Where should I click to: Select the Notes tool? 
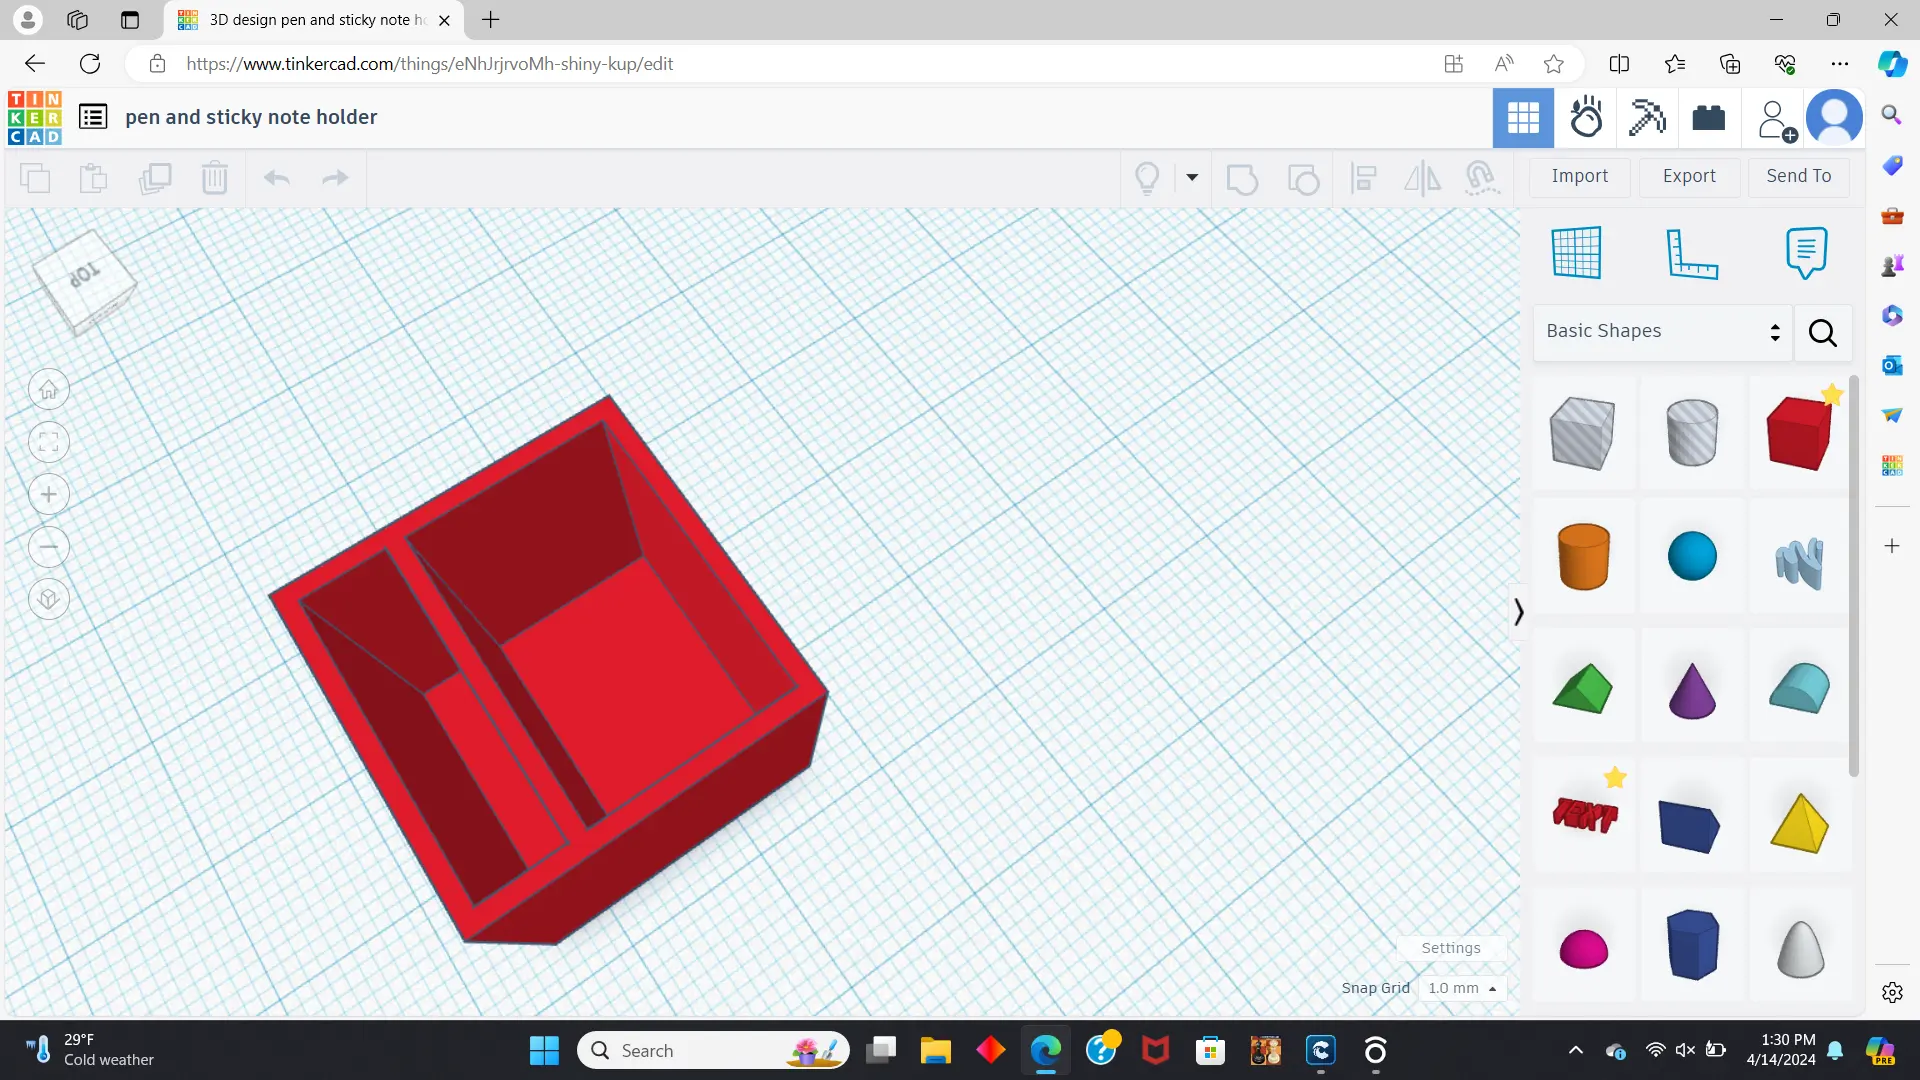[1806, 253]
